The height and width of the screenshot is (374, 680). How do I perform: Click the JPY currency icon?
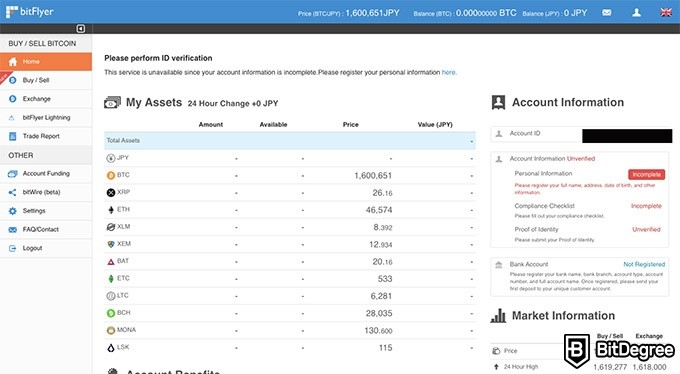tap(111, 158)
